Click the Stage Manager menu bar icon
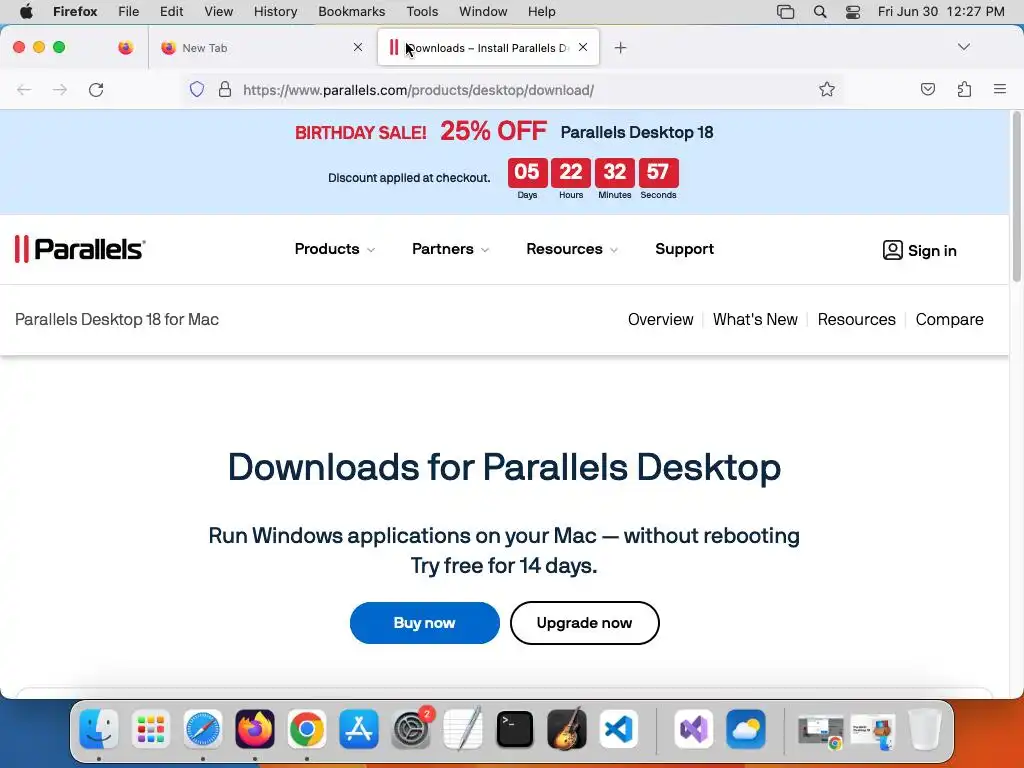Screen dimensions: 1024x768 (x=786, y=12)
